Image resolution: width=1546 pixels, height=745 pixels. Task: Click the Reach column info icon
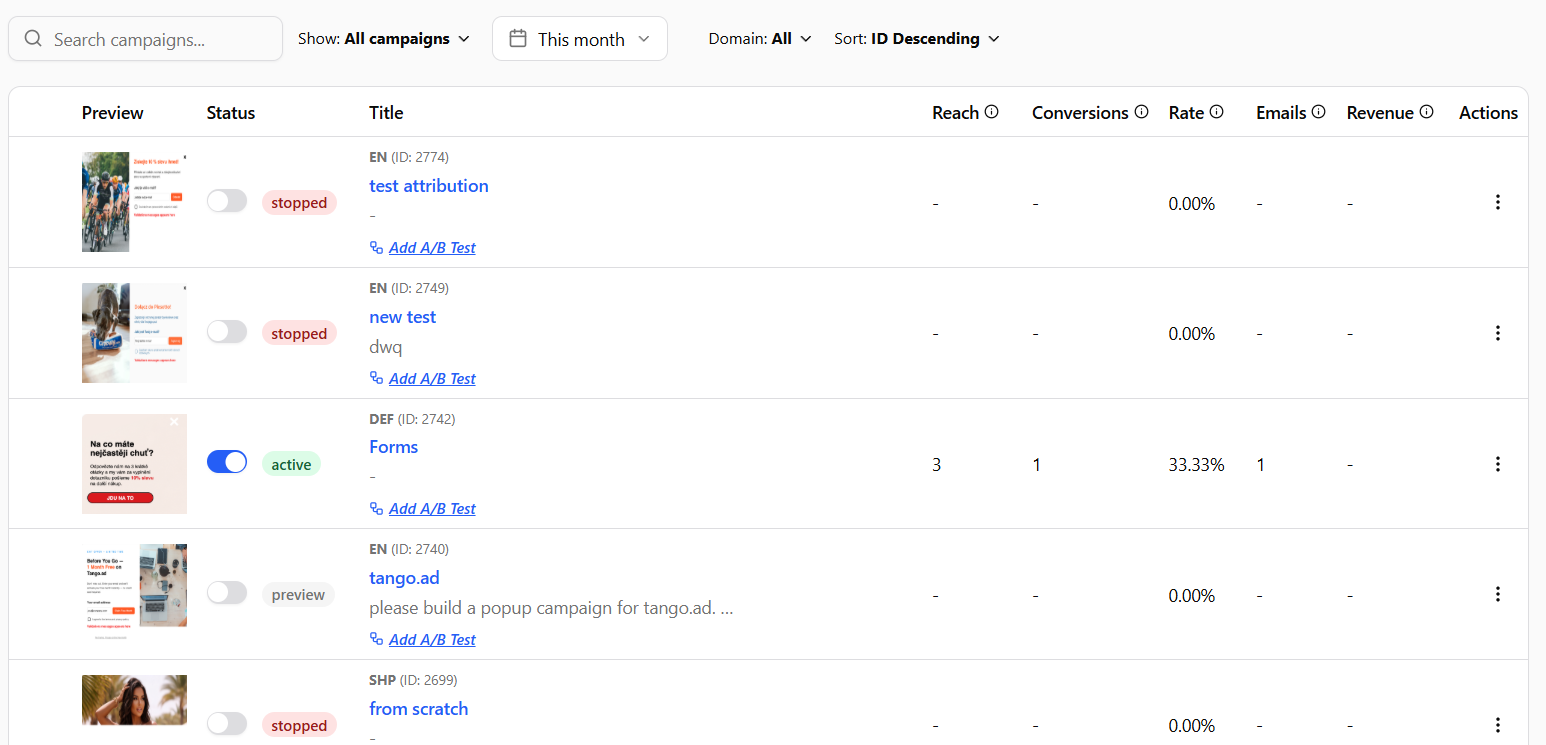tap(992, 112)
